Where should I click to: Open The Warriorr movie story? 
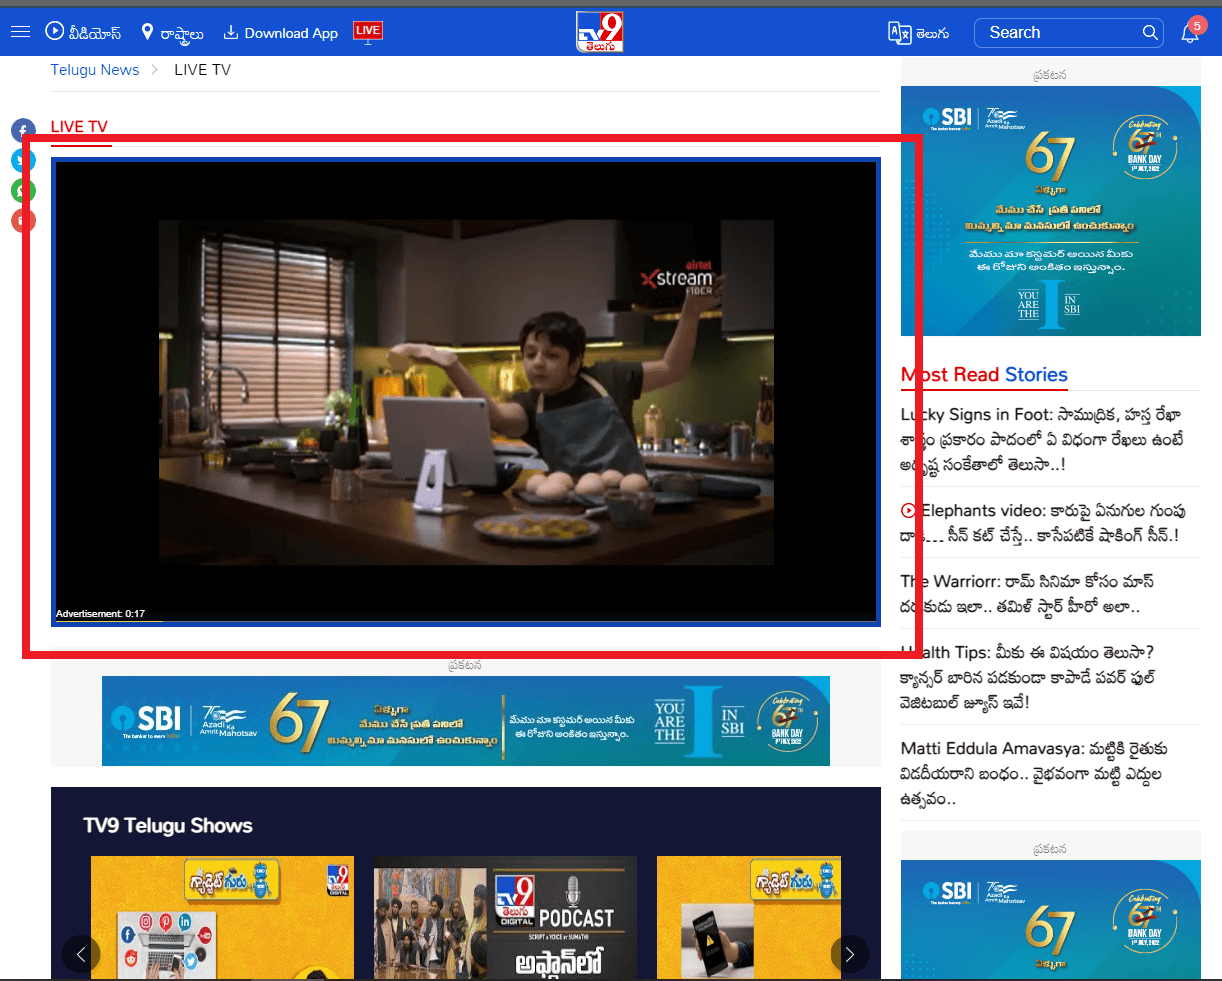click(1027, 594)
